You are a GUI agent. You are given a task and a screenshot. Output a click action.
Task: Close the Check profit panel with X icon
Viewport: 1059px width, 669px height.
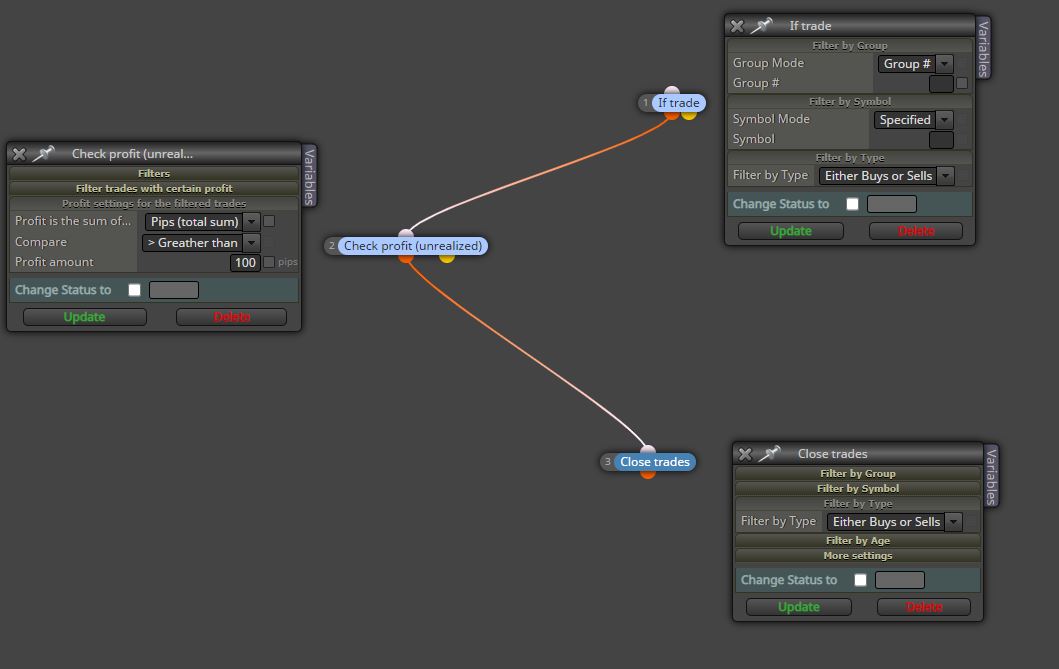pyautogui.click(x=19, y=154)
